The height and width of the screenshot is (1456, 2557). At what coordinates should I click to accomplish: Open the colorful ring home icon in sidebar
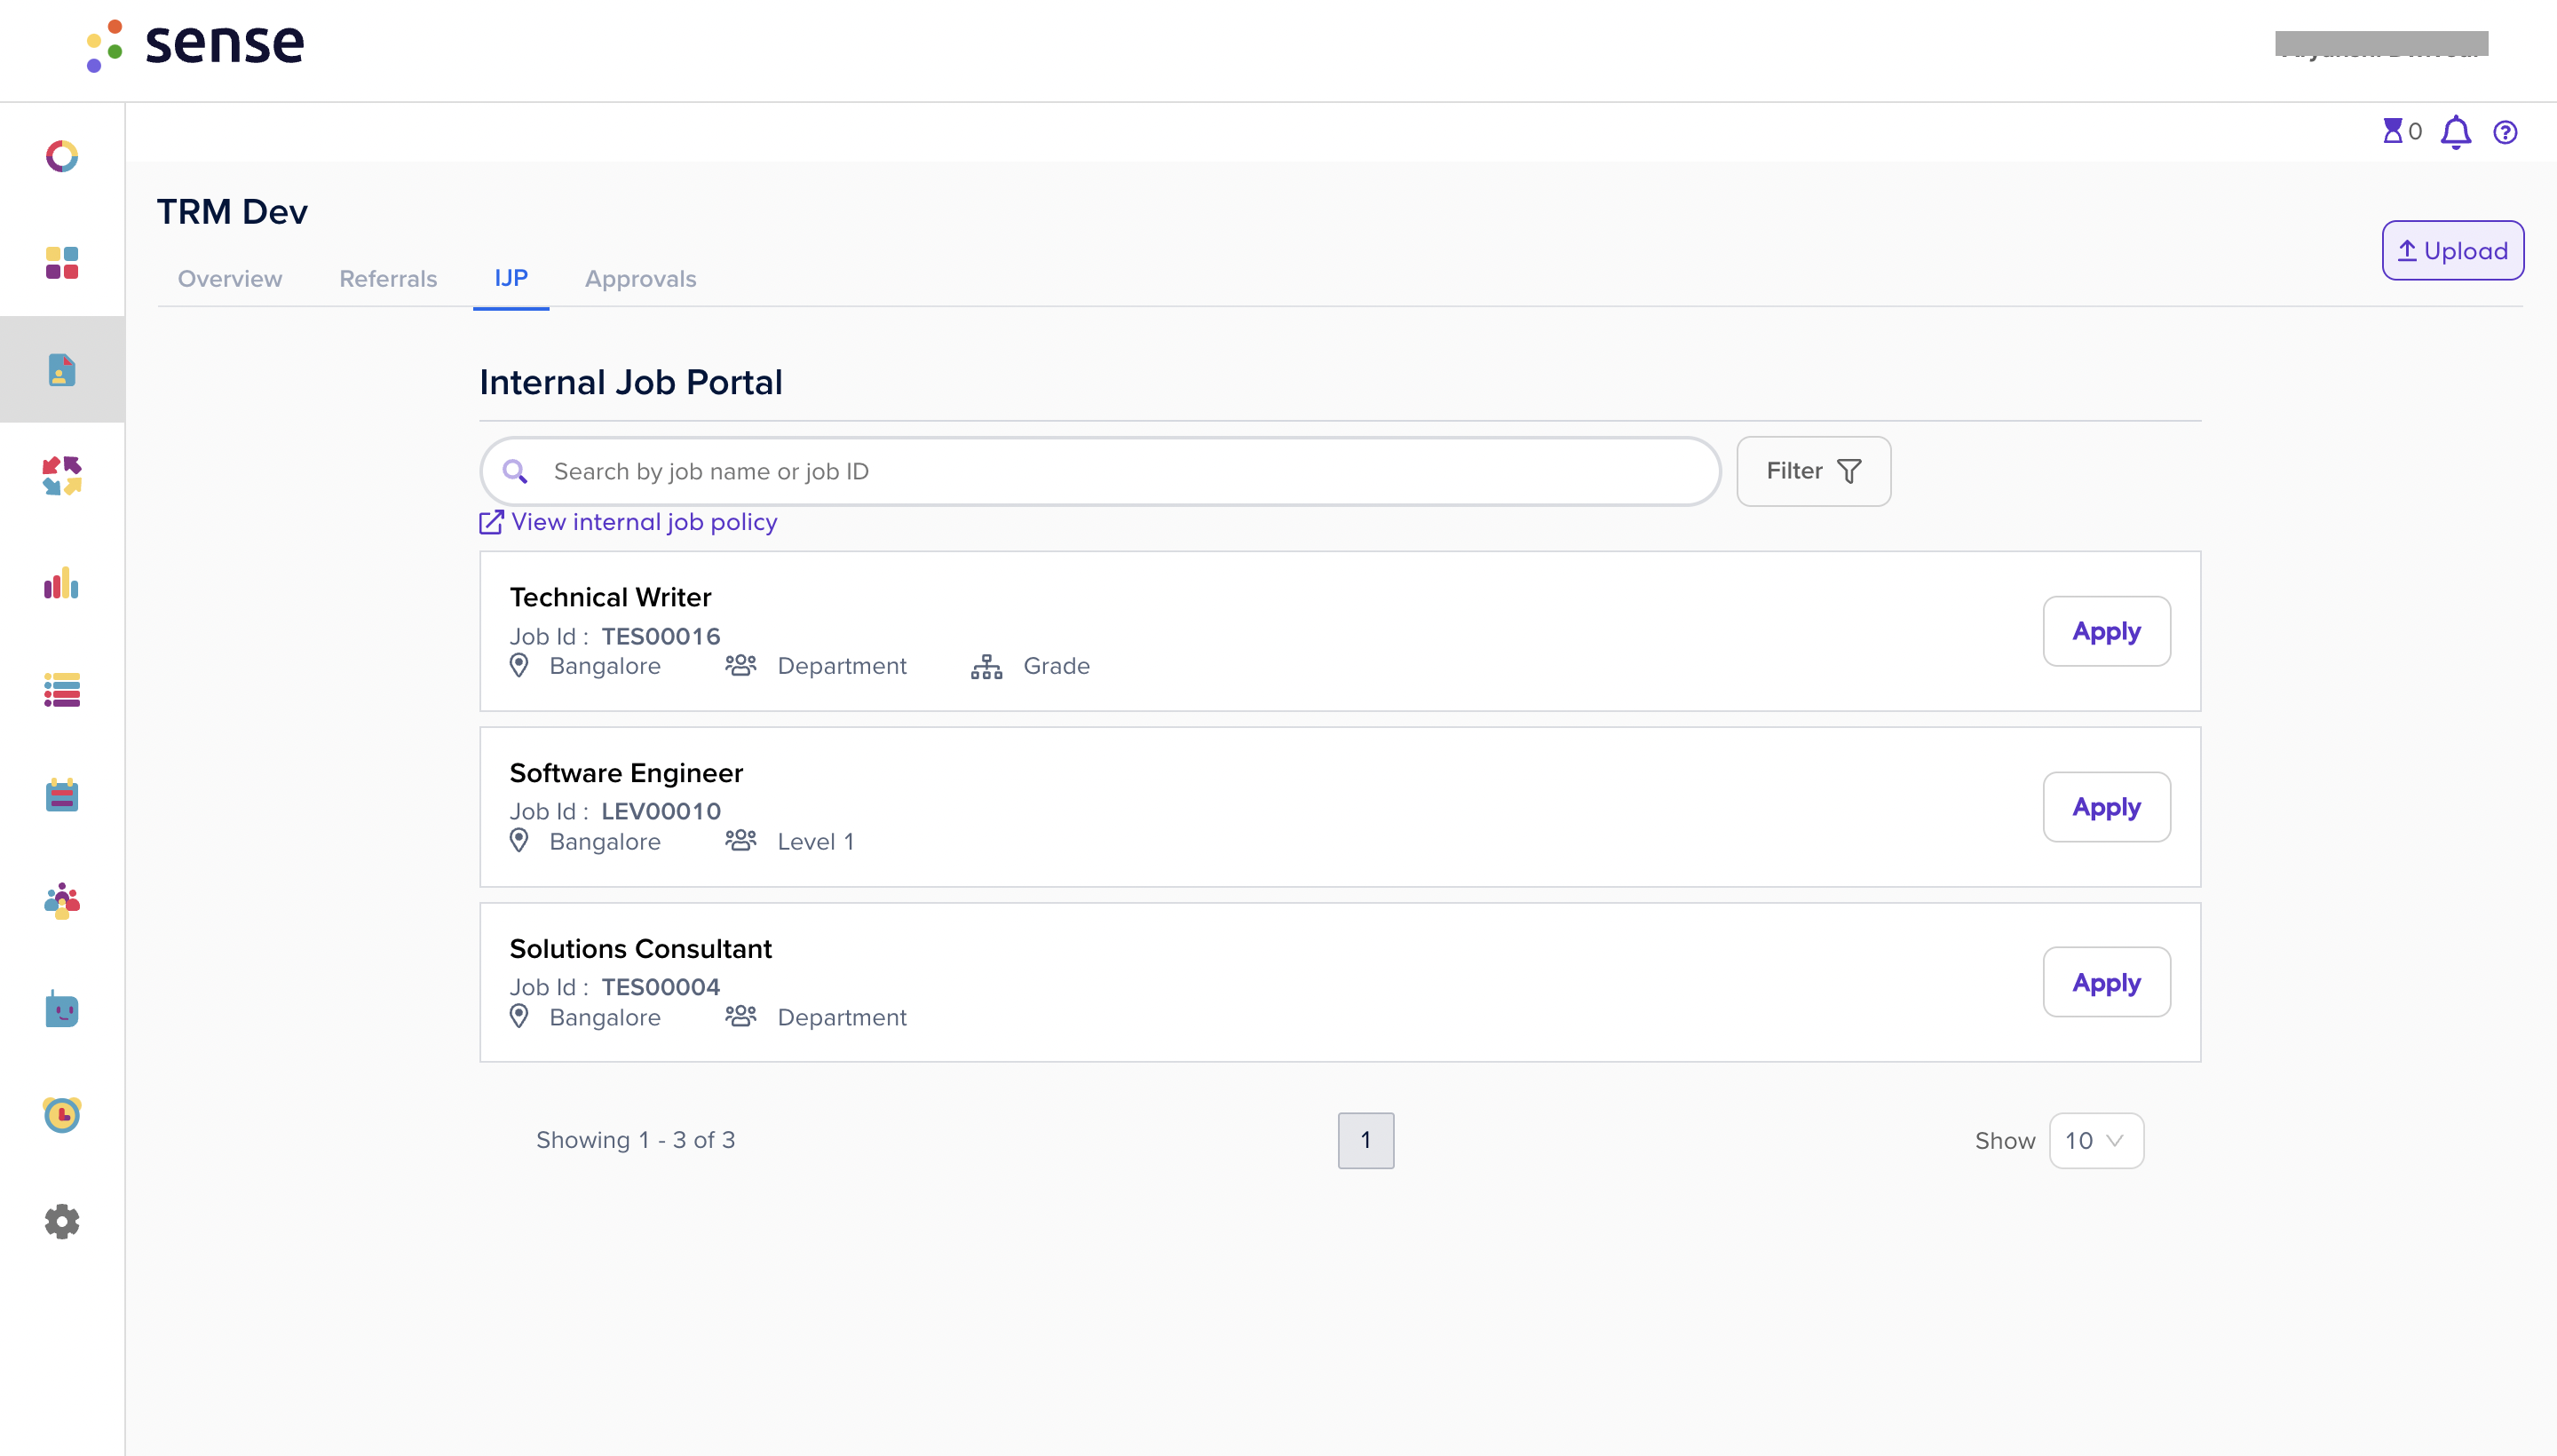click(62, 156)
